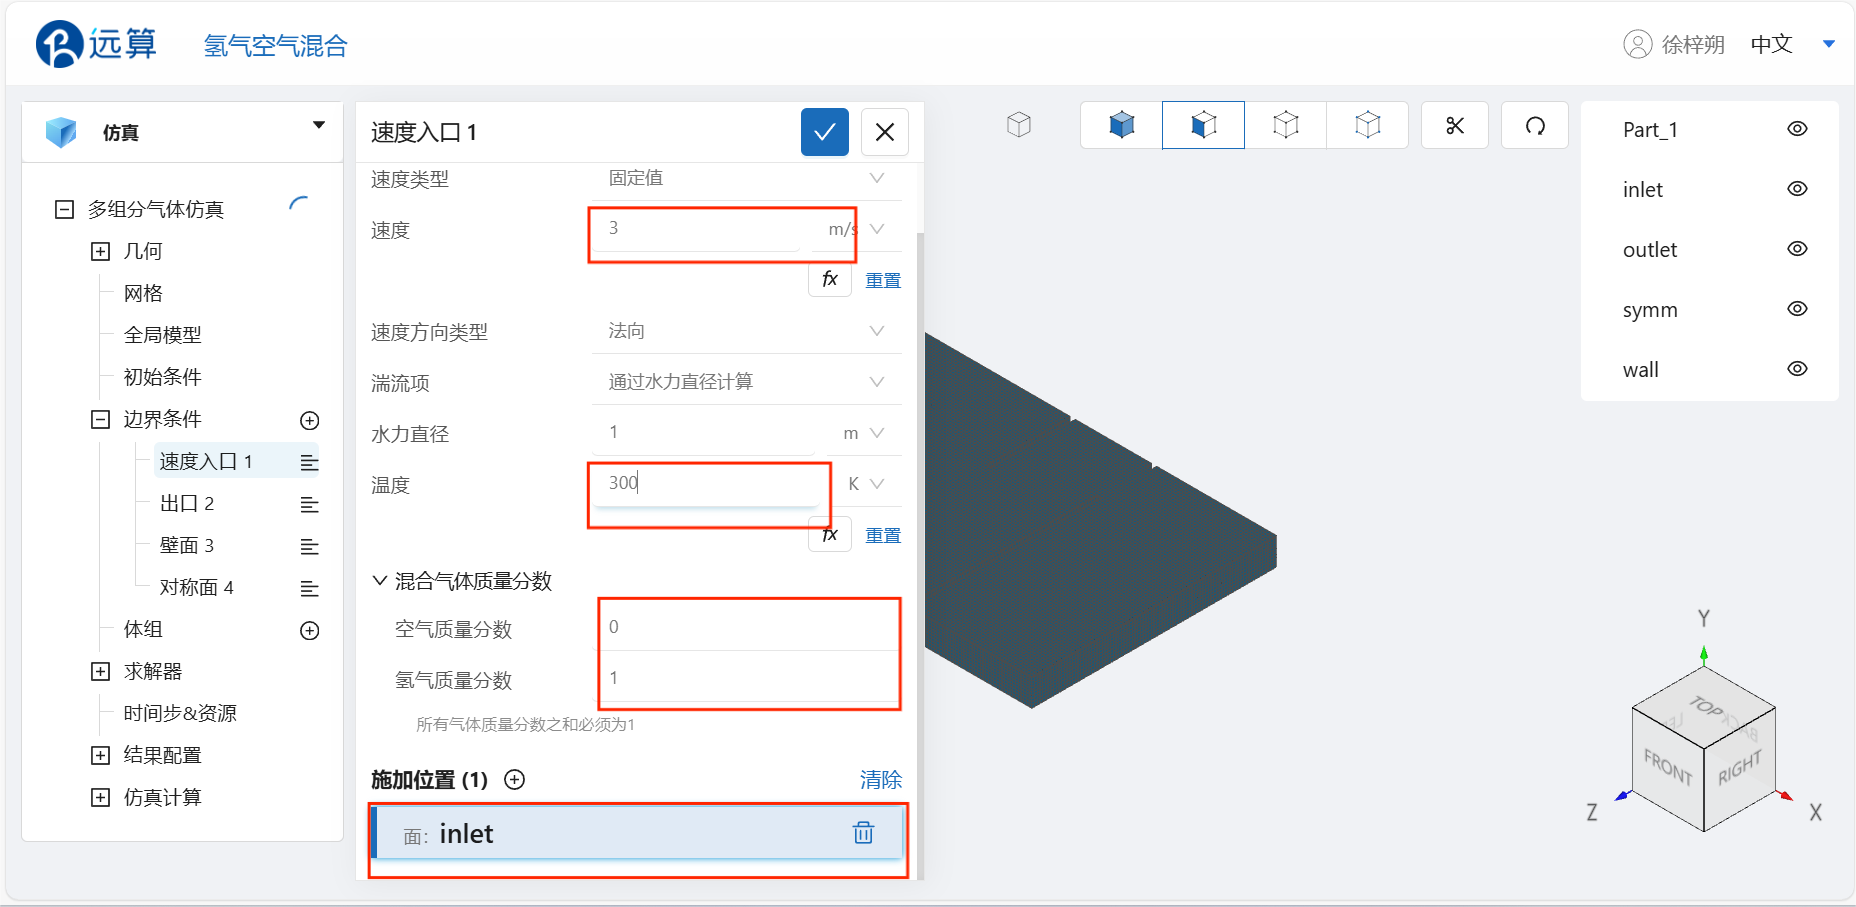Image resolution: width=1856 pixels, height=907 pixels.
Task: Activate the scissors clipping tool
Action: (x=1455, y=125)
